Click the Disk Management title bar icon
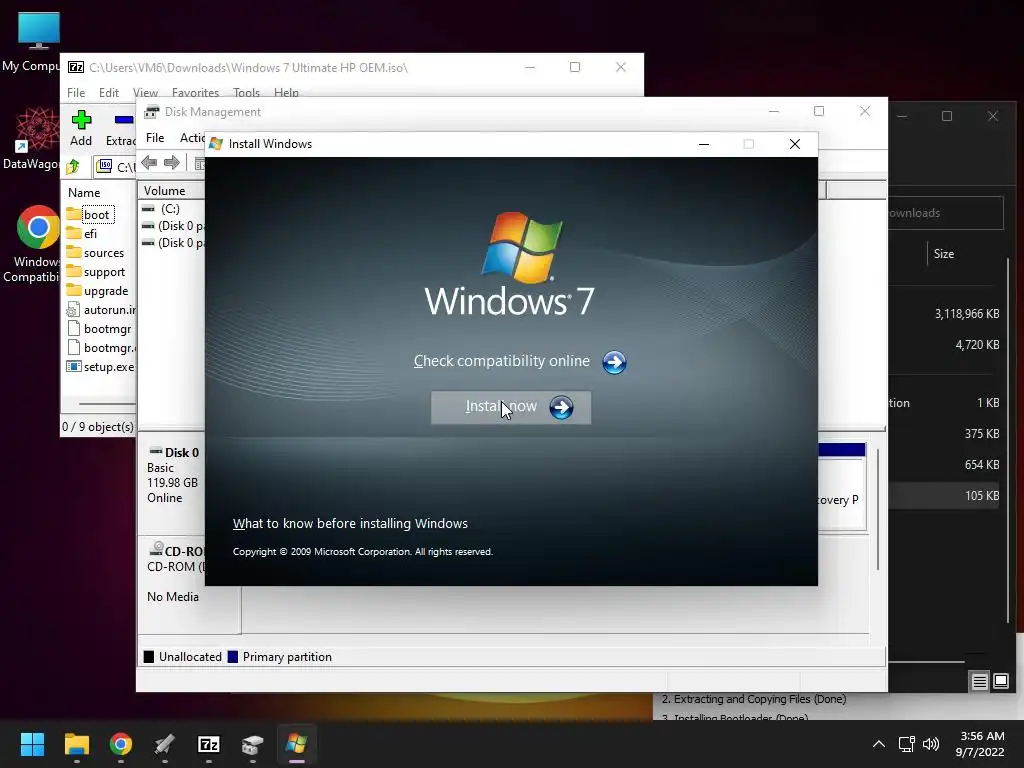Image resolution: width=1024 pixels, height=768 pixels. [x=152, y=112]
